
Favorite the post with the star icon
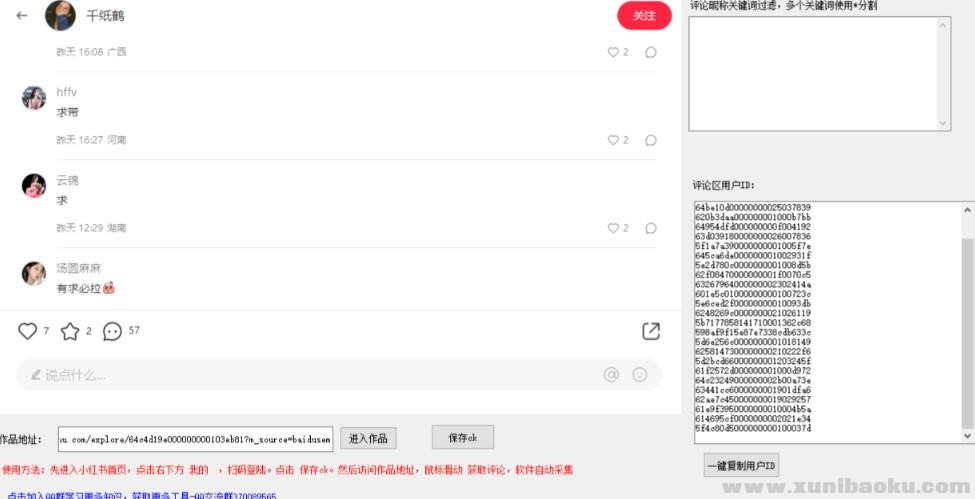pos(70,331)
